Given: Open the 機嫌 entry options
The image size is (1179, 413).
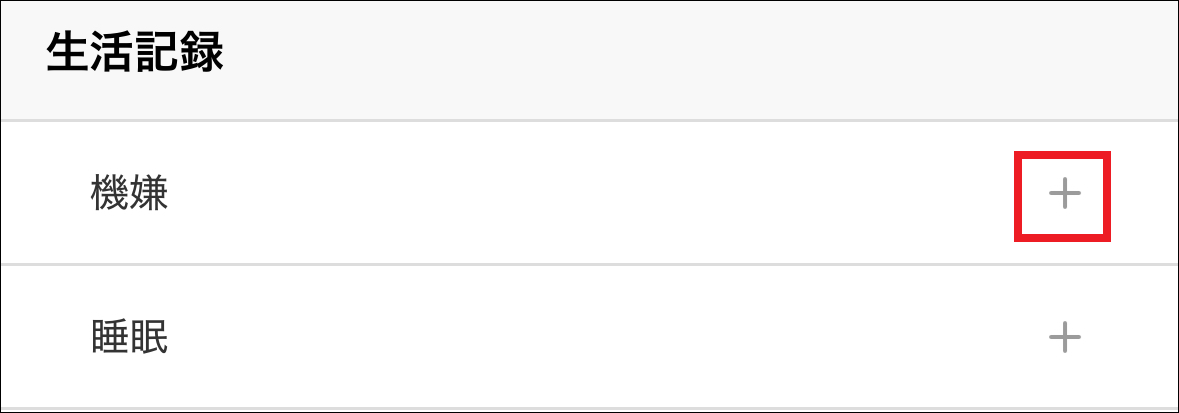Looking at the screenshot, I should click(x=1064, y=194).
